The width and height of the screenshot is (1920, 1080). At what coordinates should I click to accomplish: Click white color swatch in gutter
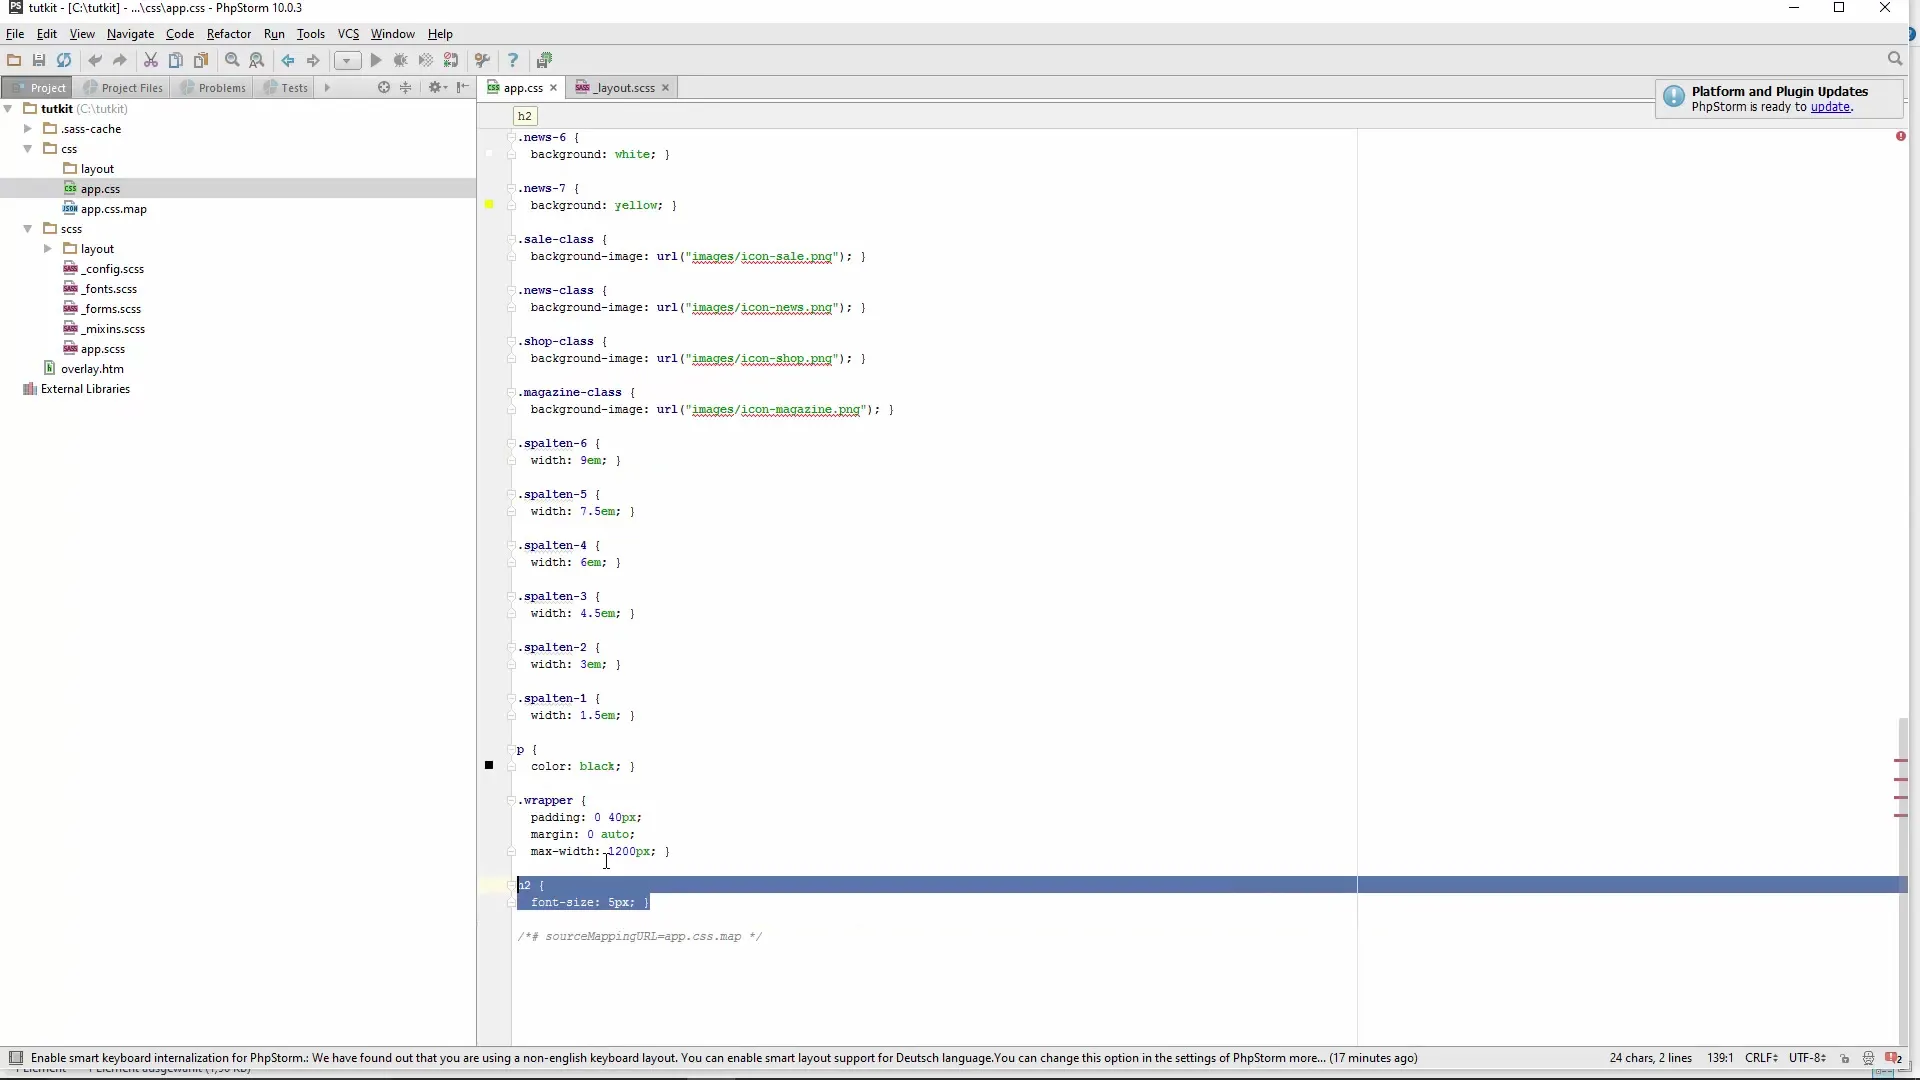coord(489,153)
